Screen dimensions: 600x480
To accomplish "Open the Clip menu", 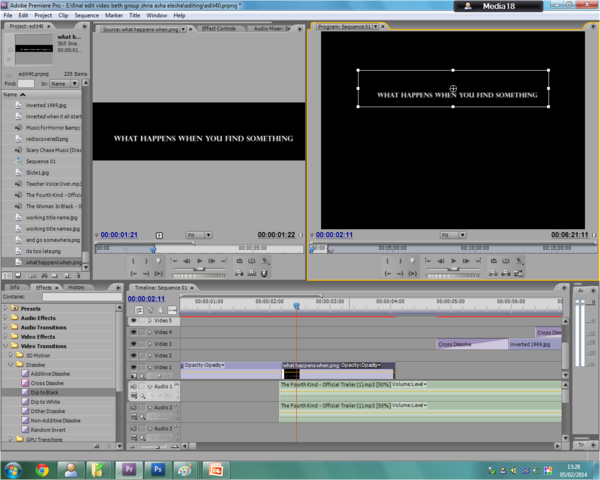I will pos(63,15).
